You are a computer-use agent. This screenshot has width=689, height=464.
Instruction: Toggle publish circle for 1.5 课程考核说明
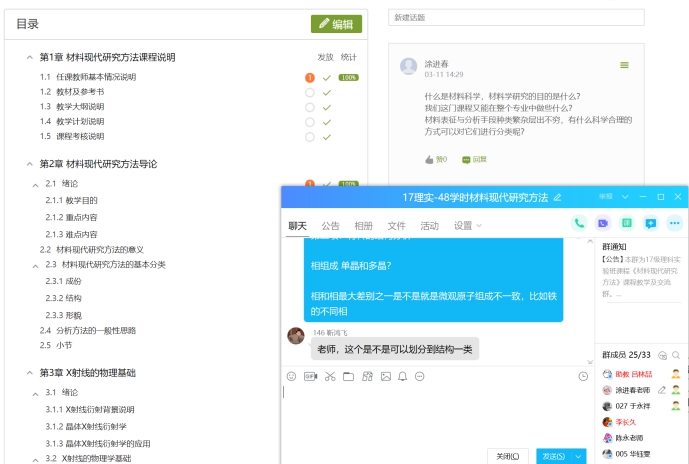tap(310, 136)
